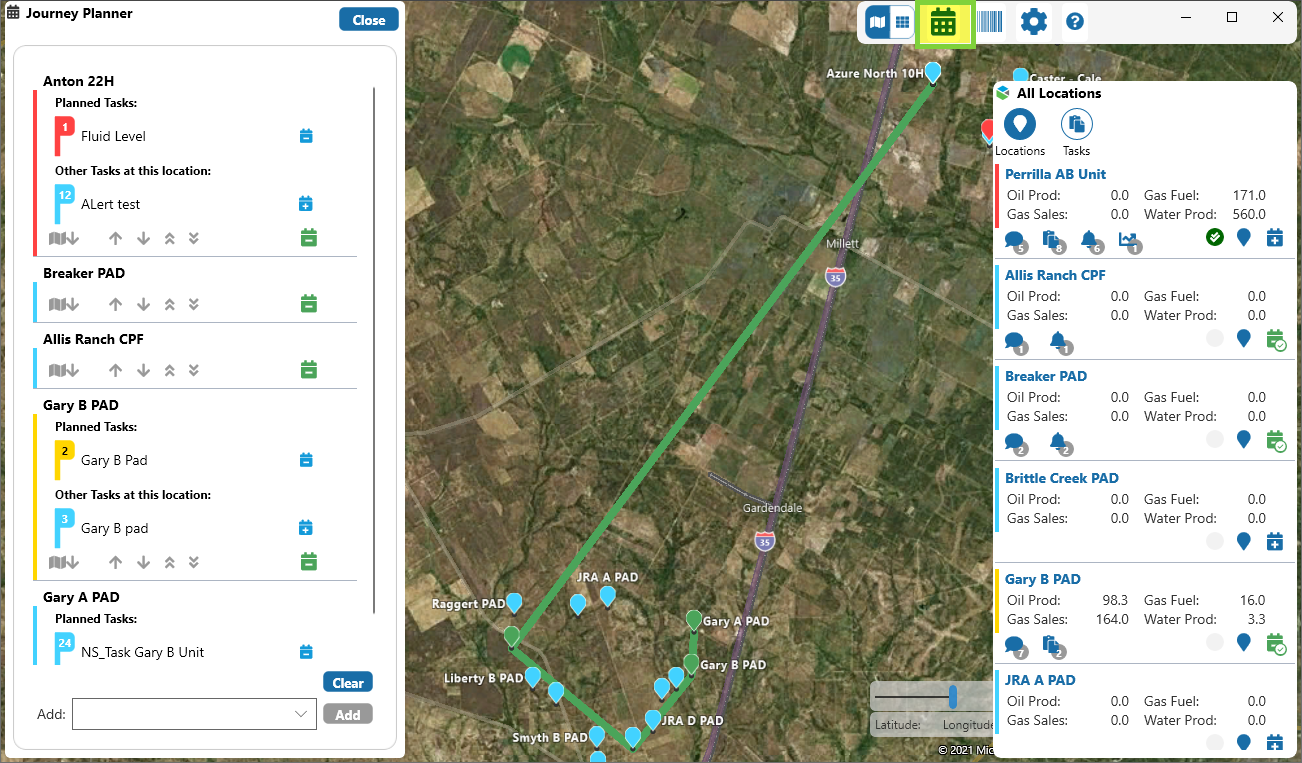Open Perrilla AB Unit chart icon

pos(1129,240)
